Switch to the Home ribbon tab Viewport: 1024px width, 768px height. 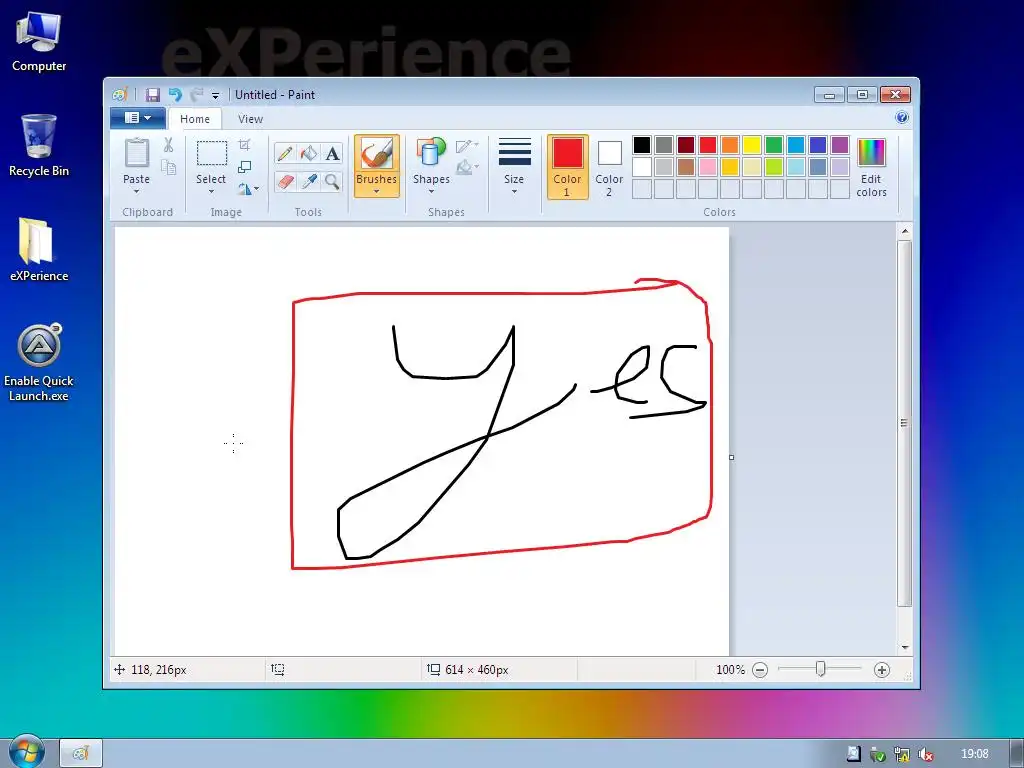tap(195, 119)
